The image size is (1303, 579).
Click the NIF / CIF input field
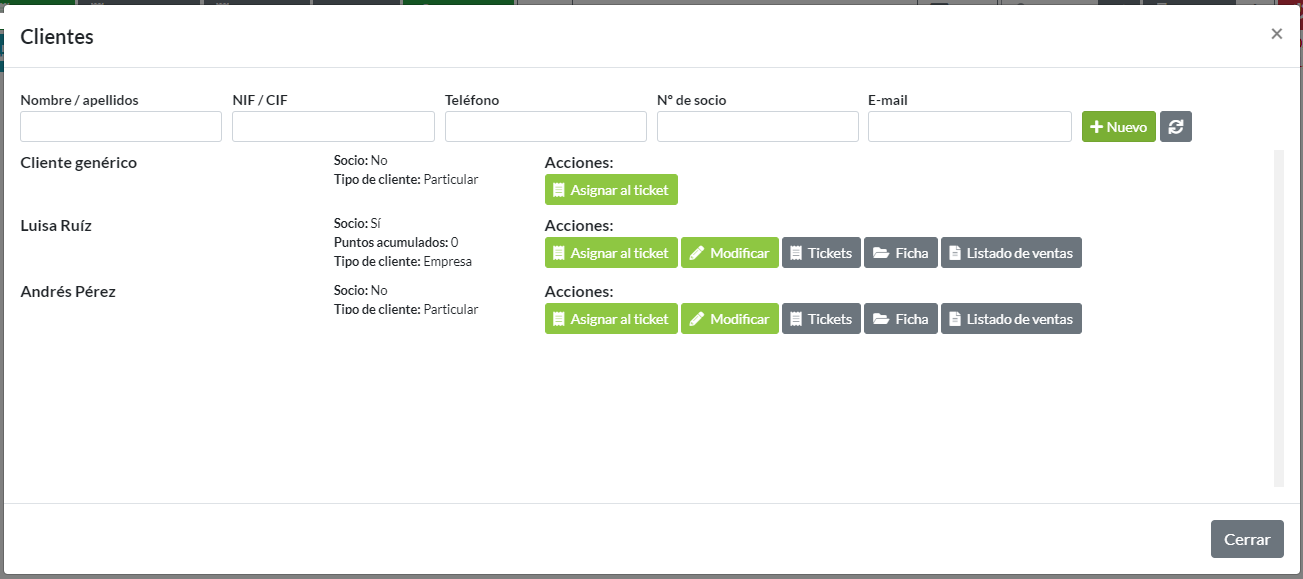tap(333, 127)
